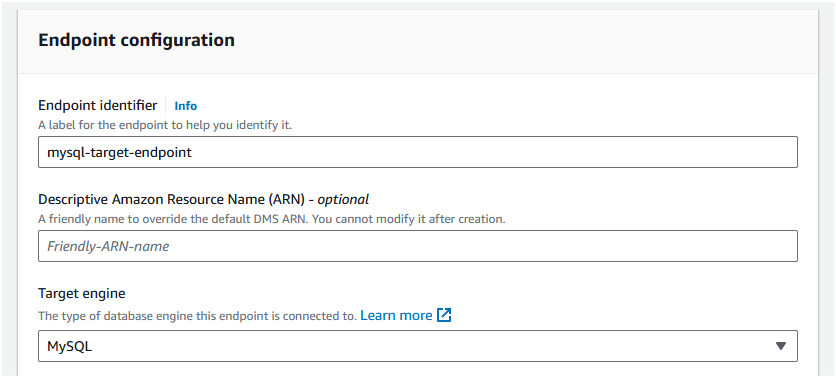Click the 'A label for the endpoint' description
The height and width of the screenshot is (377, 836).
(165, 125)
